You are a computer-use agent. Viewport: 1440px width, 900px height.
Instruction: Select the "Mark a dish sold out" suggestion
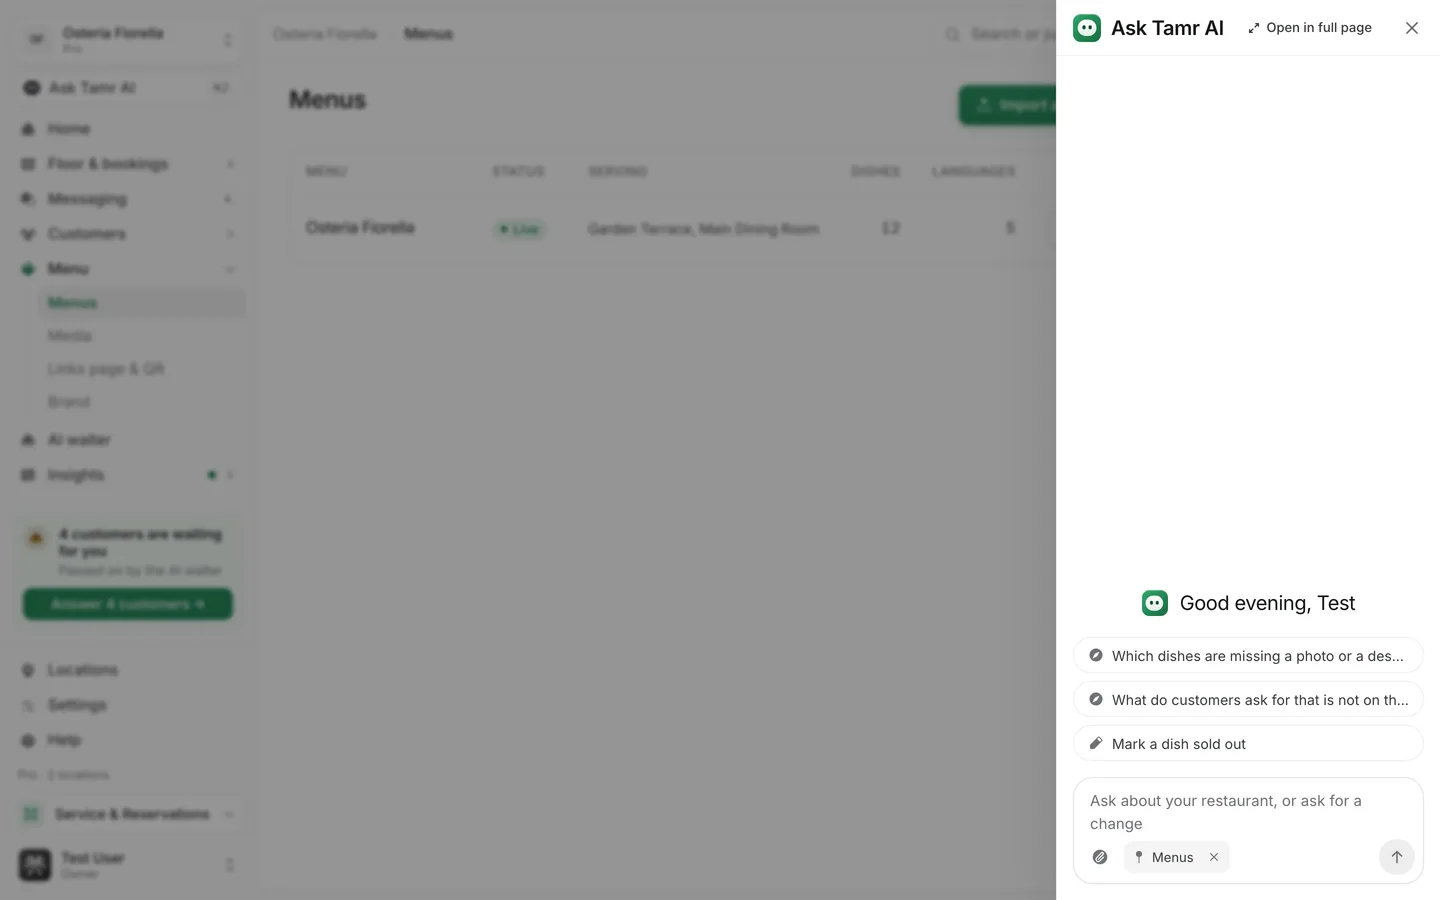(x=1248, y=744)
